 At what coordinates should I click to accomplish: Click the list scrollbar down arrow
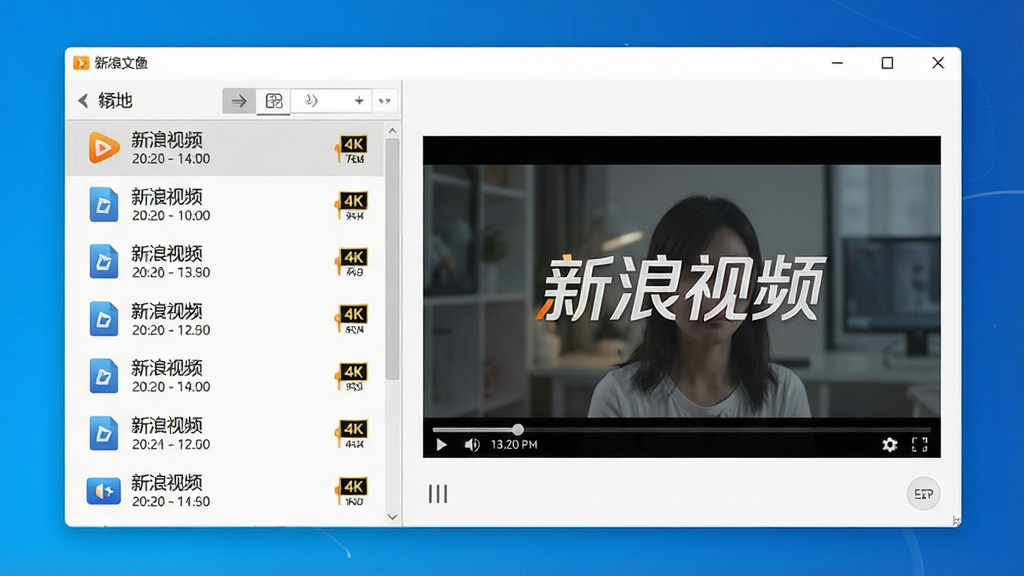coord(392,517)
